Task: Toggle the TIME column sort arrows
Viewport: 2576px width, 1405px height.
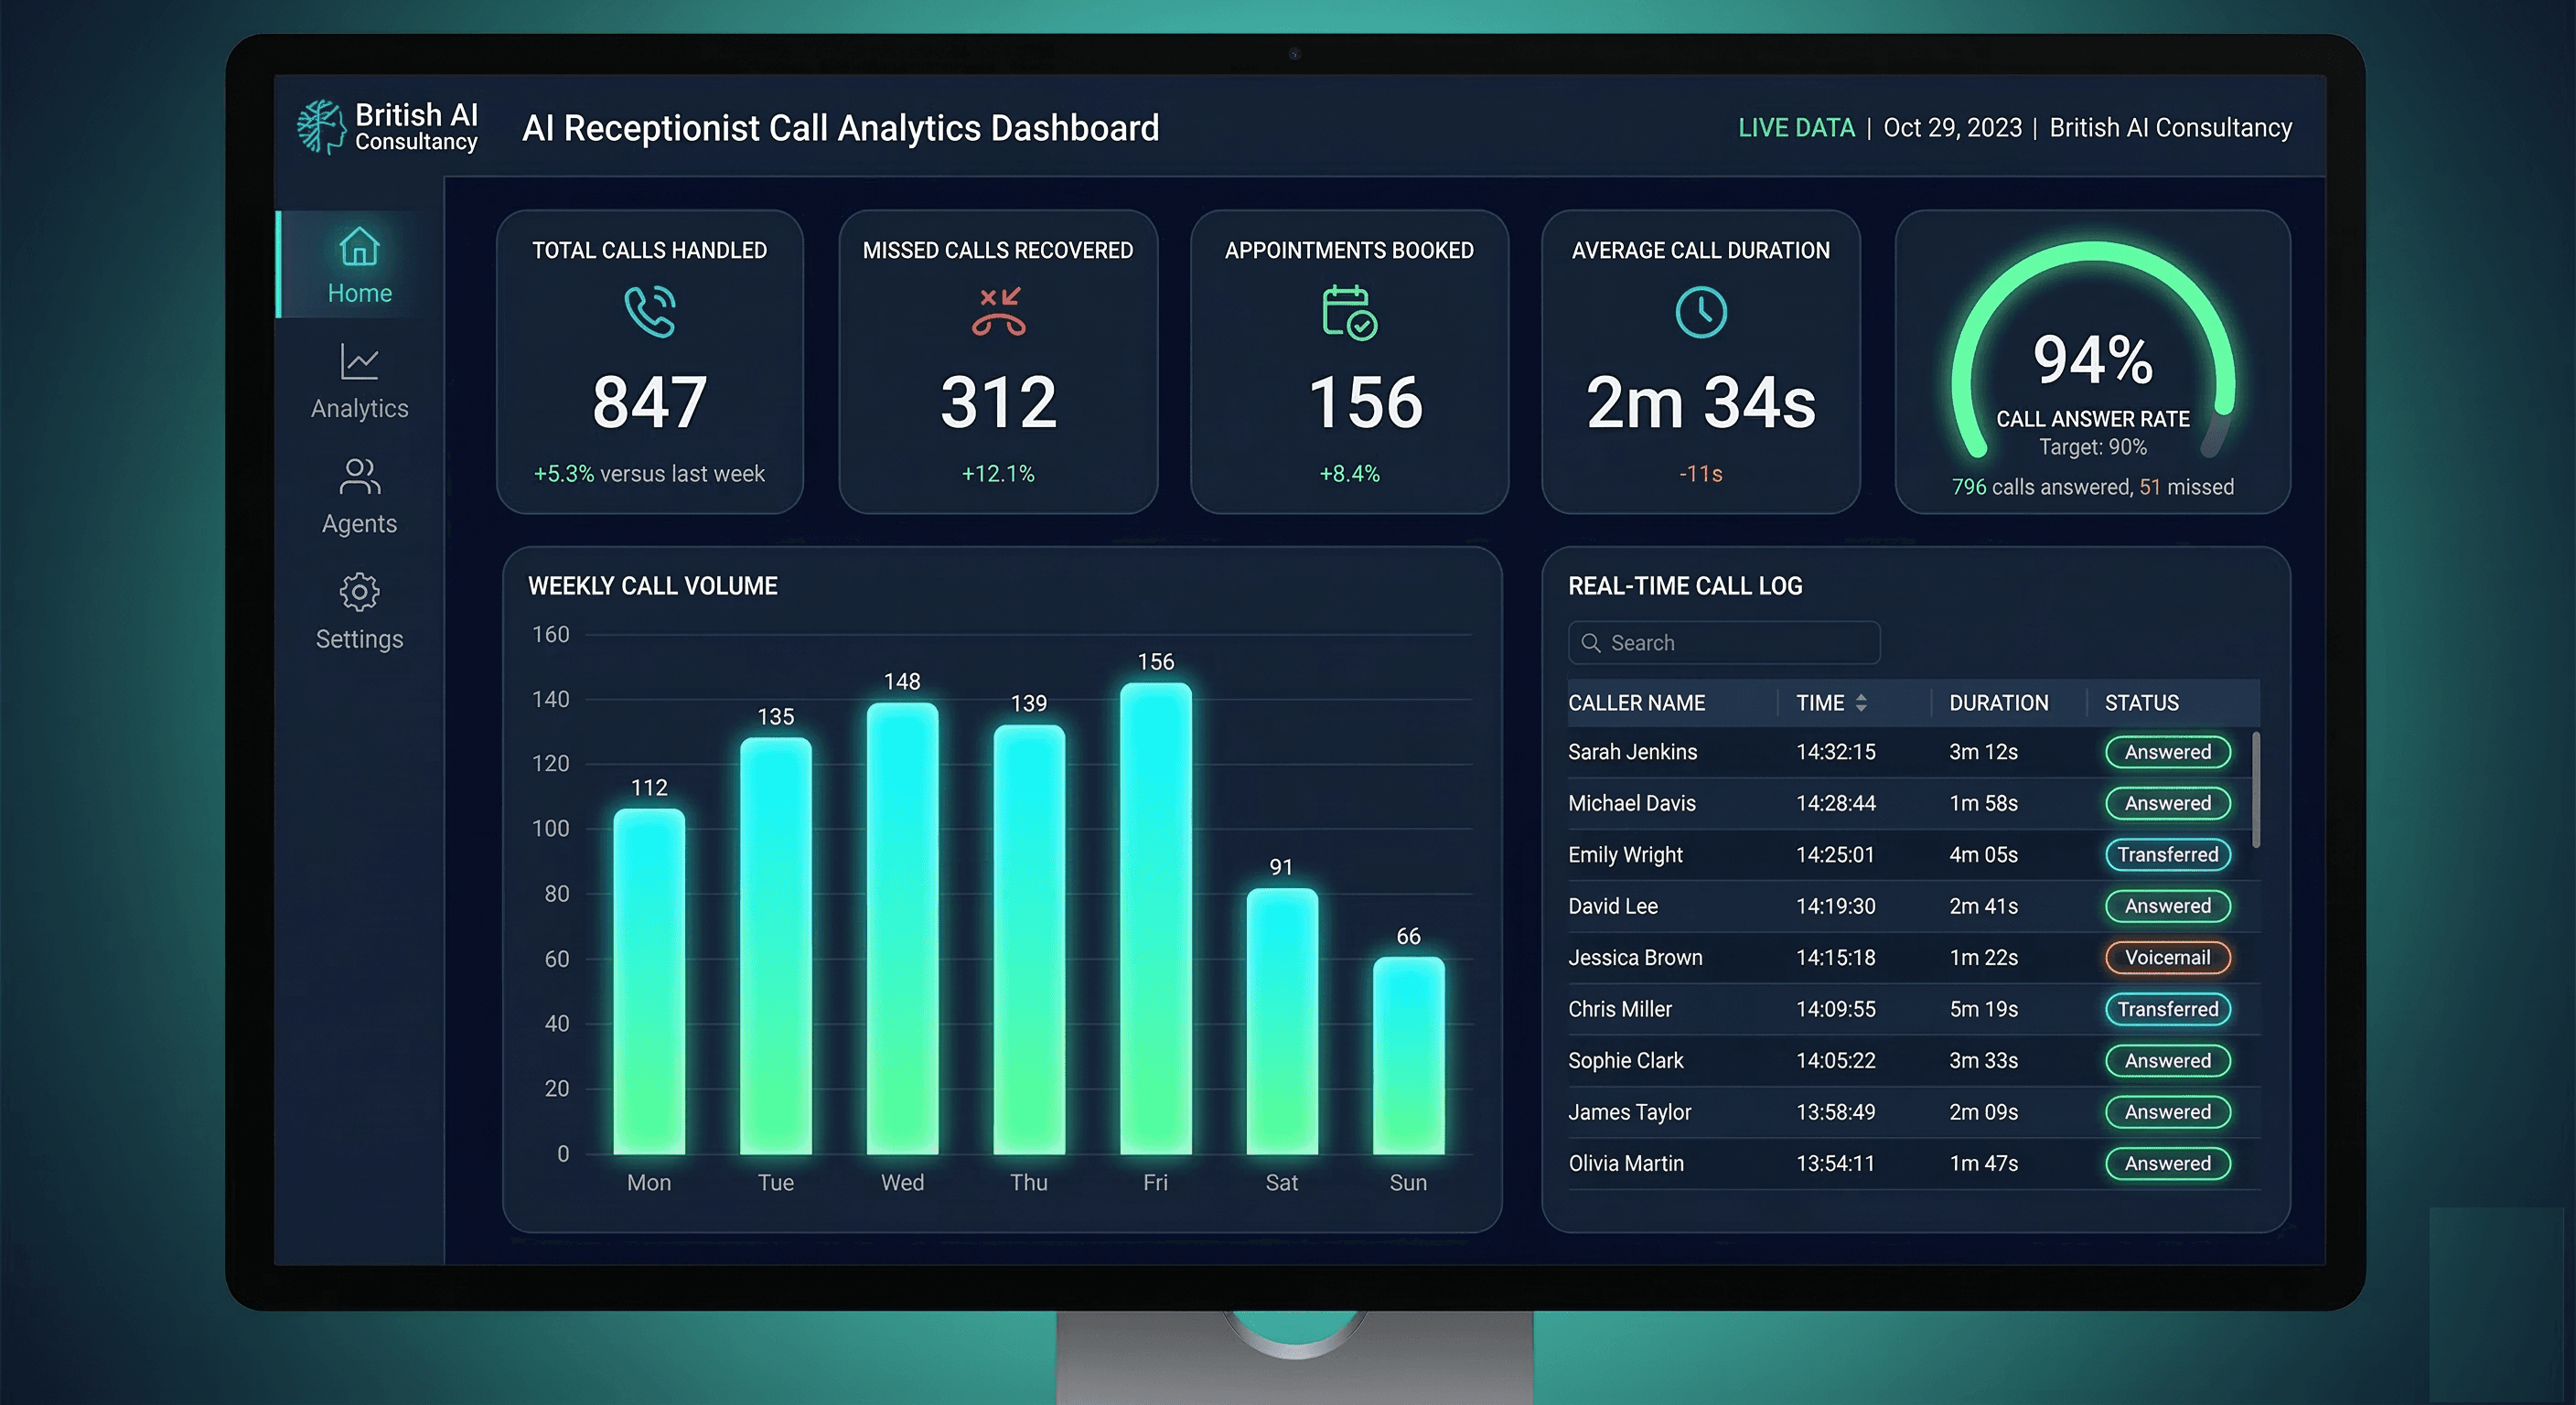Action: [1861, 703]
